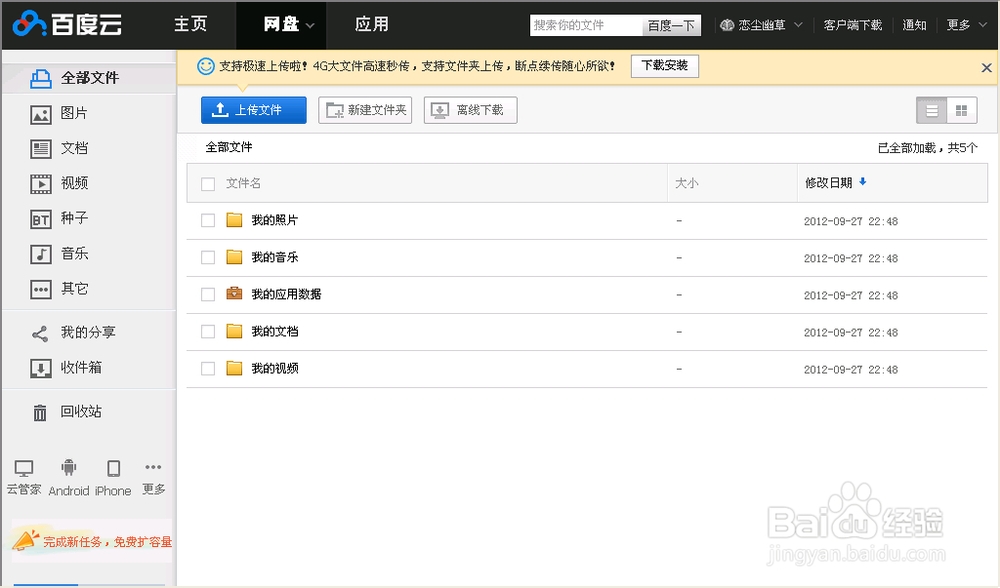Open the 应用 navigation item
Viewport: 1000px width, 588px height.
click(x=370, y=25)
